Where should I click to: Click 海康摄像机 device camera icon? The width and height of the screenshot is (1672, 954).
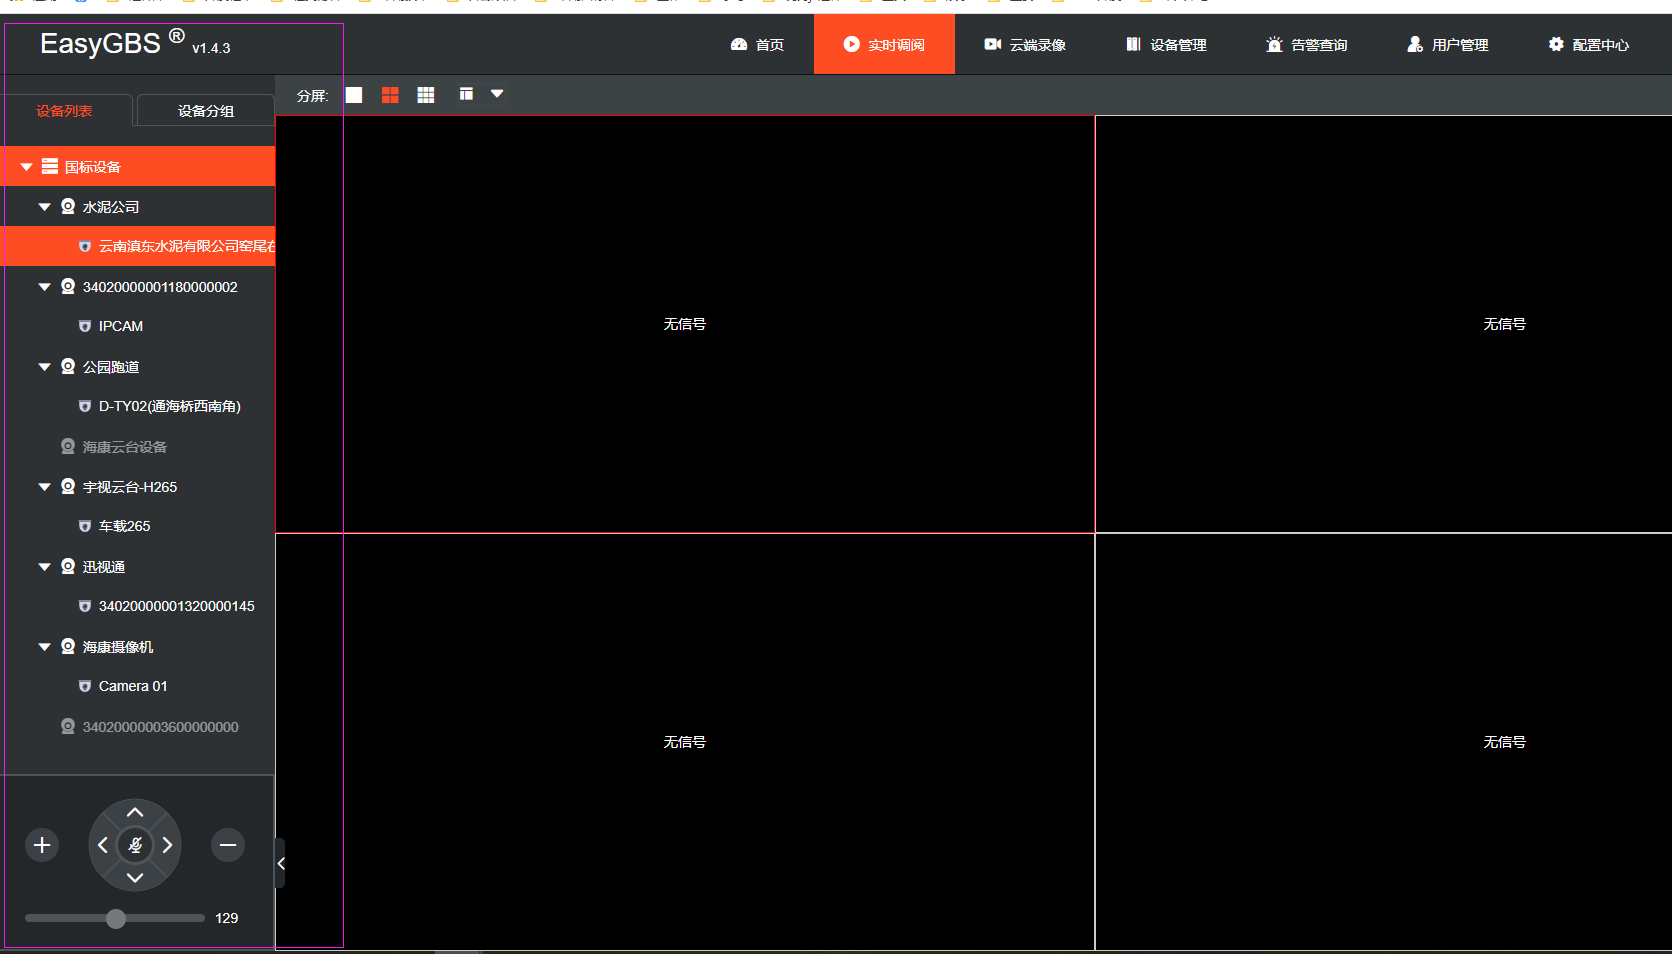68,647
